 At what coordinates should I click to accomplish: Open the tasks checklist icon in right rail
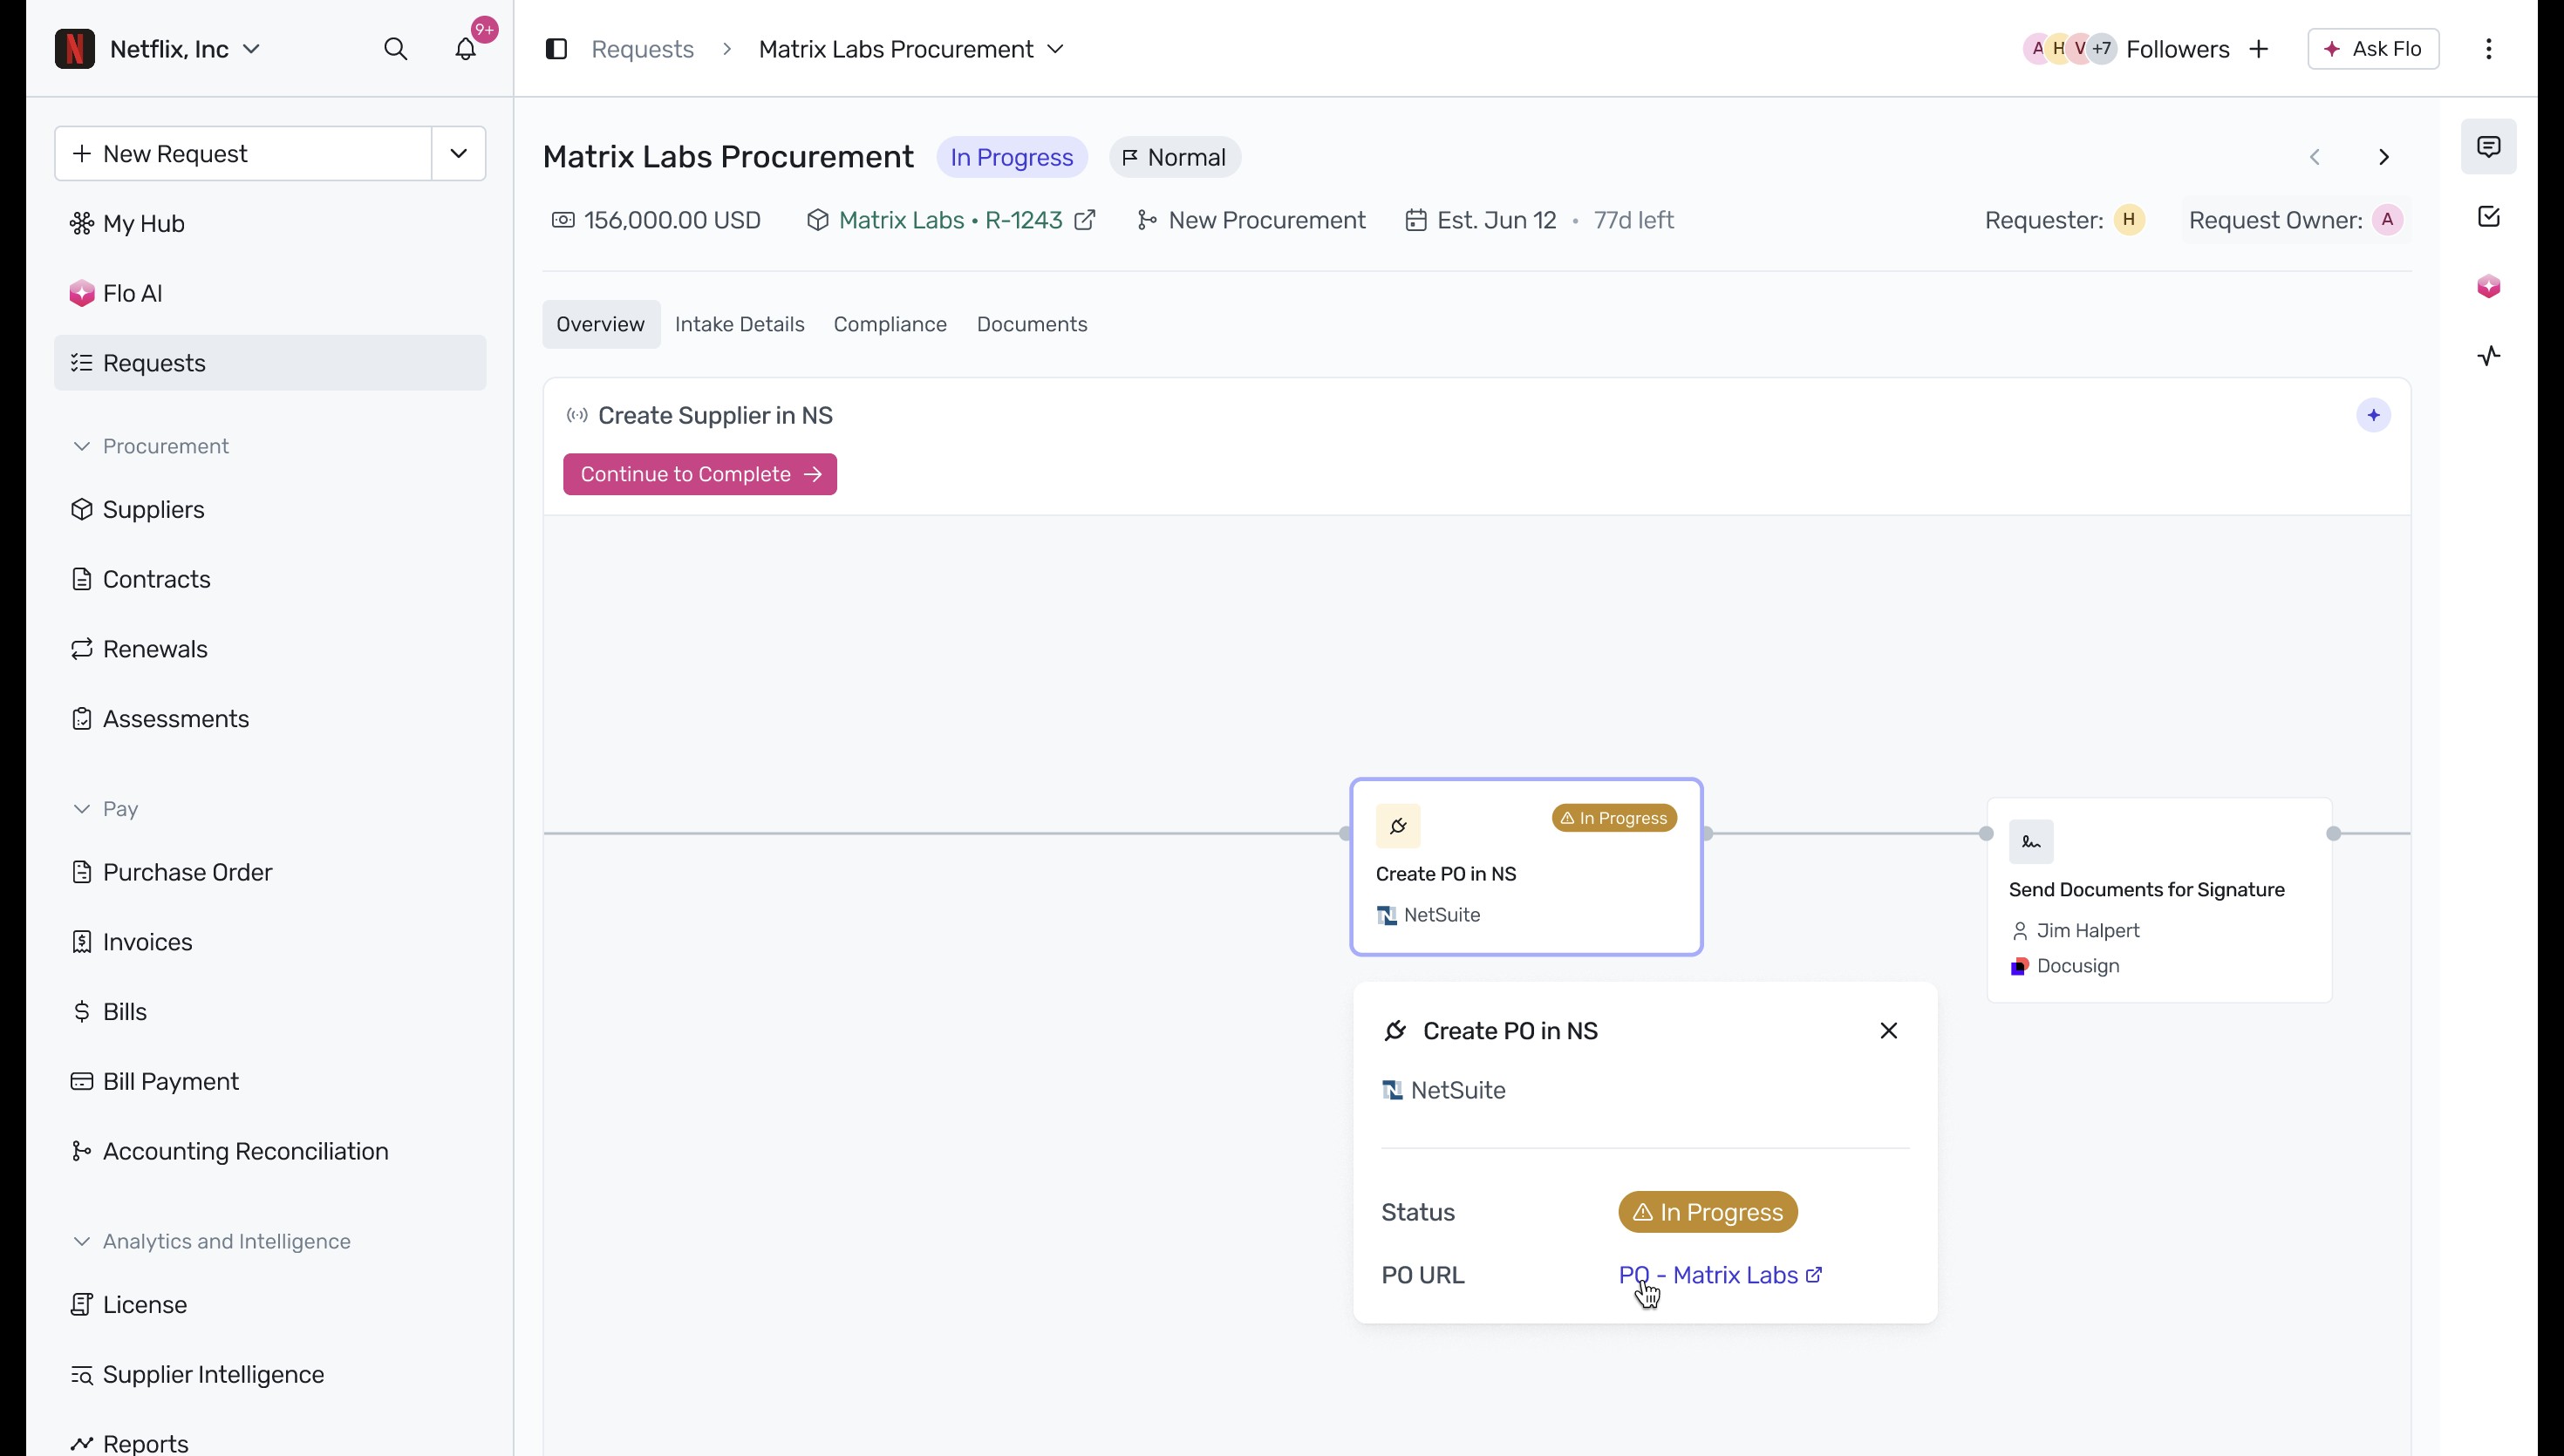pyautogui.click(x=2488, y=217)
